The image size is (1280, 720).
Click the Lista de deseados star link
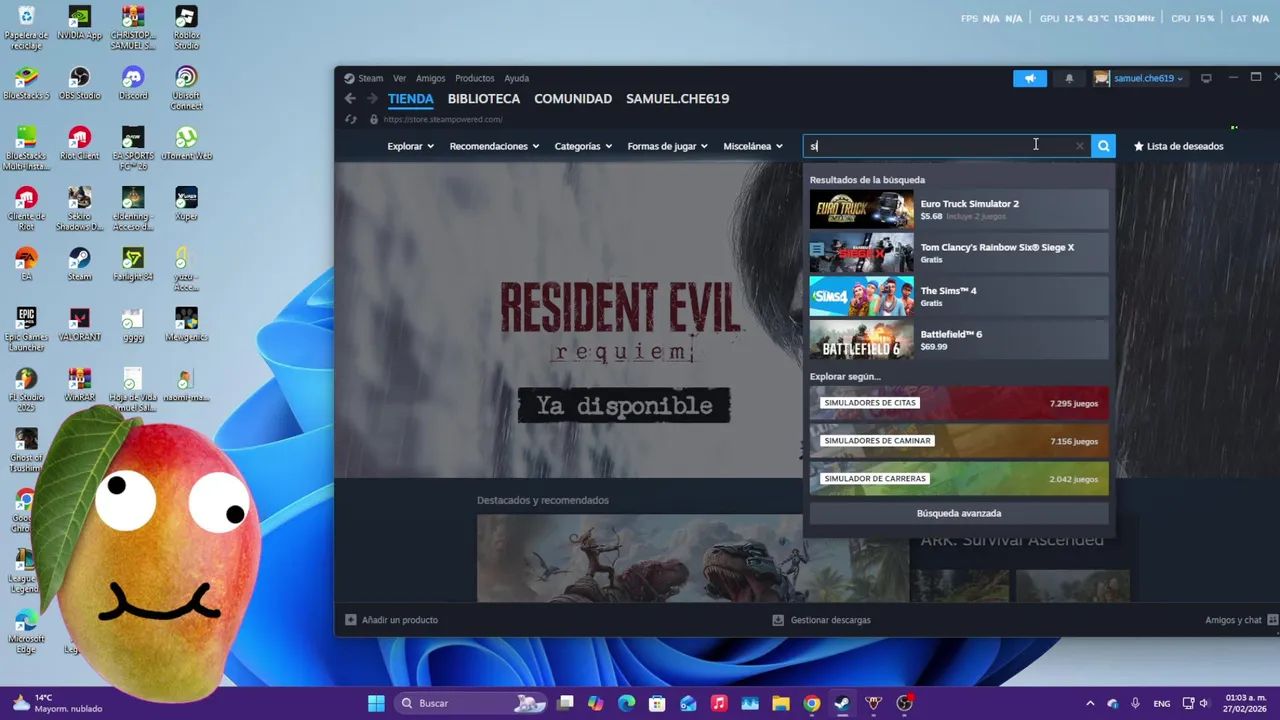[x=1178, y=146]
